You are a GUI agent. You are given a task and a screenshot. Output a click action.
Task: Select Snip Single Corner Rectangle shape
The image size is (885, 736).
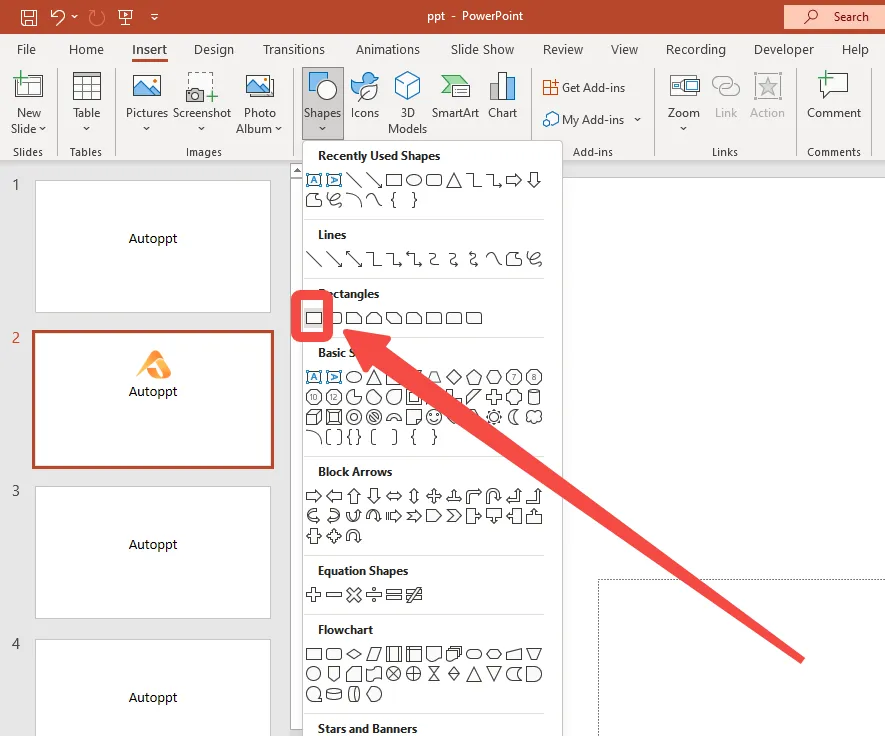[354, 318]
